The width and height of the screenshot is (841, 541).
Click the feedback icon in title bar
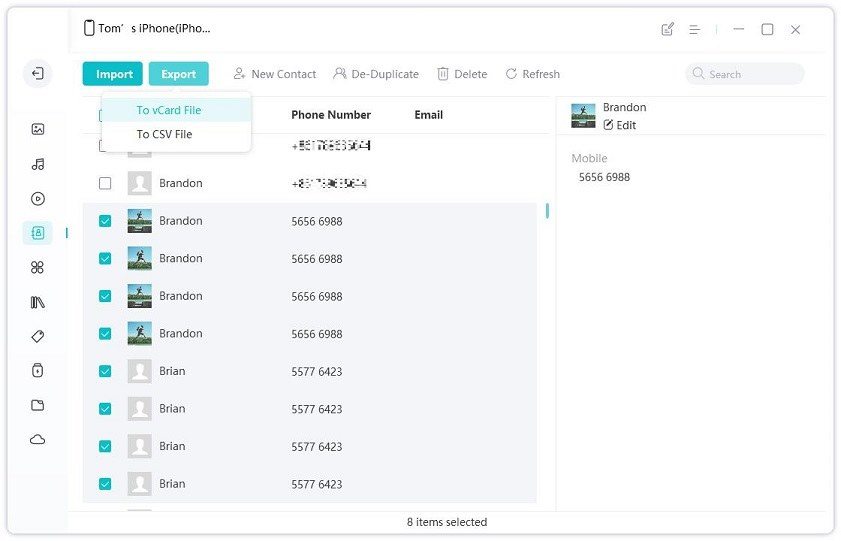coord(668,29)
